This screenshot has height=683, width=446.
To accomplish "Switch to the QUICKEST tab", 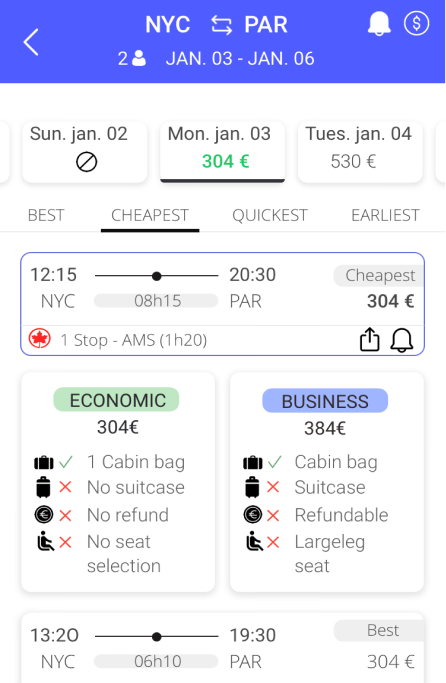I will pyautogui.click(x=270, y=215).
